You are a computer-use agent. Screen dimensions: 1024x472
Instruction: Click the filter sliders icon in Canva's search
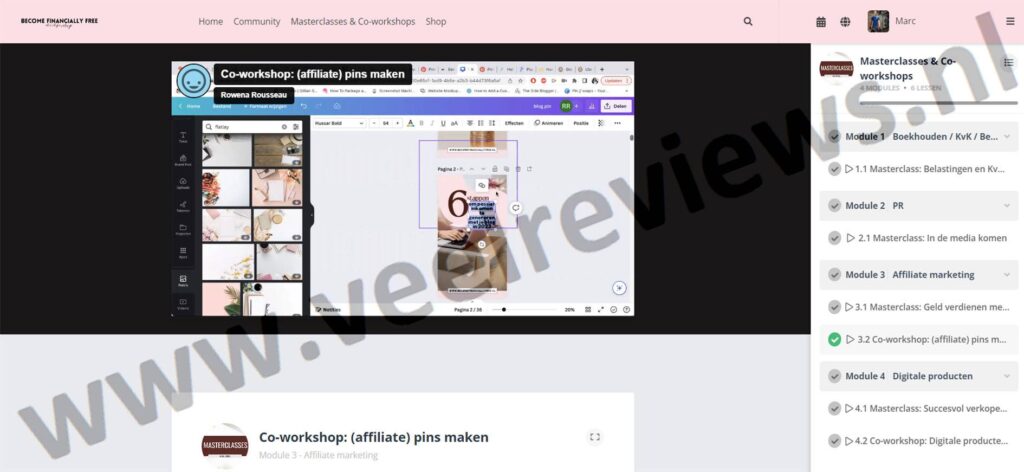[x=296, y=127]
